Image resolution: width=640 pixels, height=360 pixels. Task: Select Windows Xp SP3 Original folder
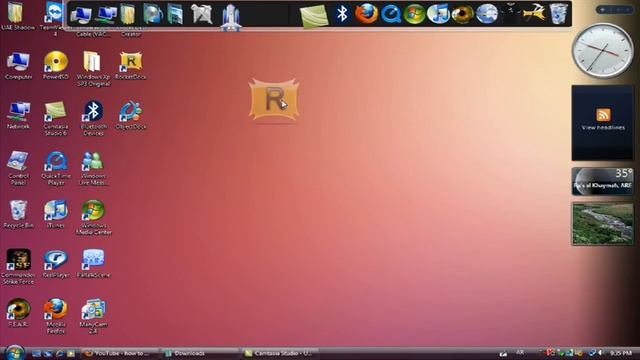[93, 69]
